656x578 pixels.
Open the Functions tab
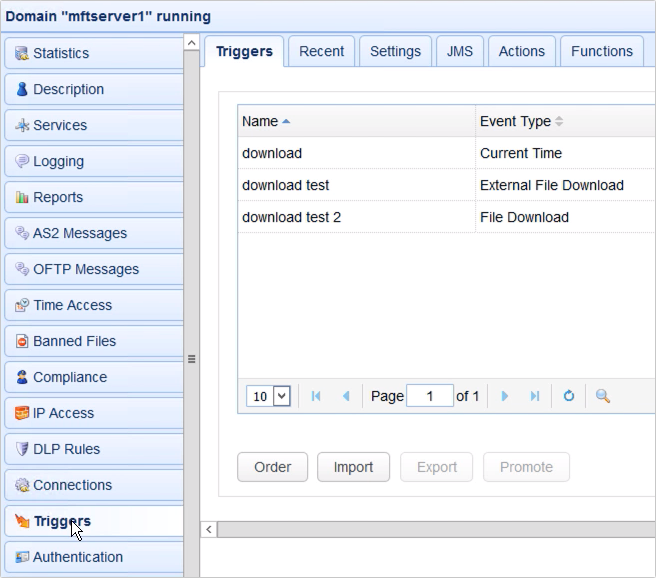click(601, 51)
